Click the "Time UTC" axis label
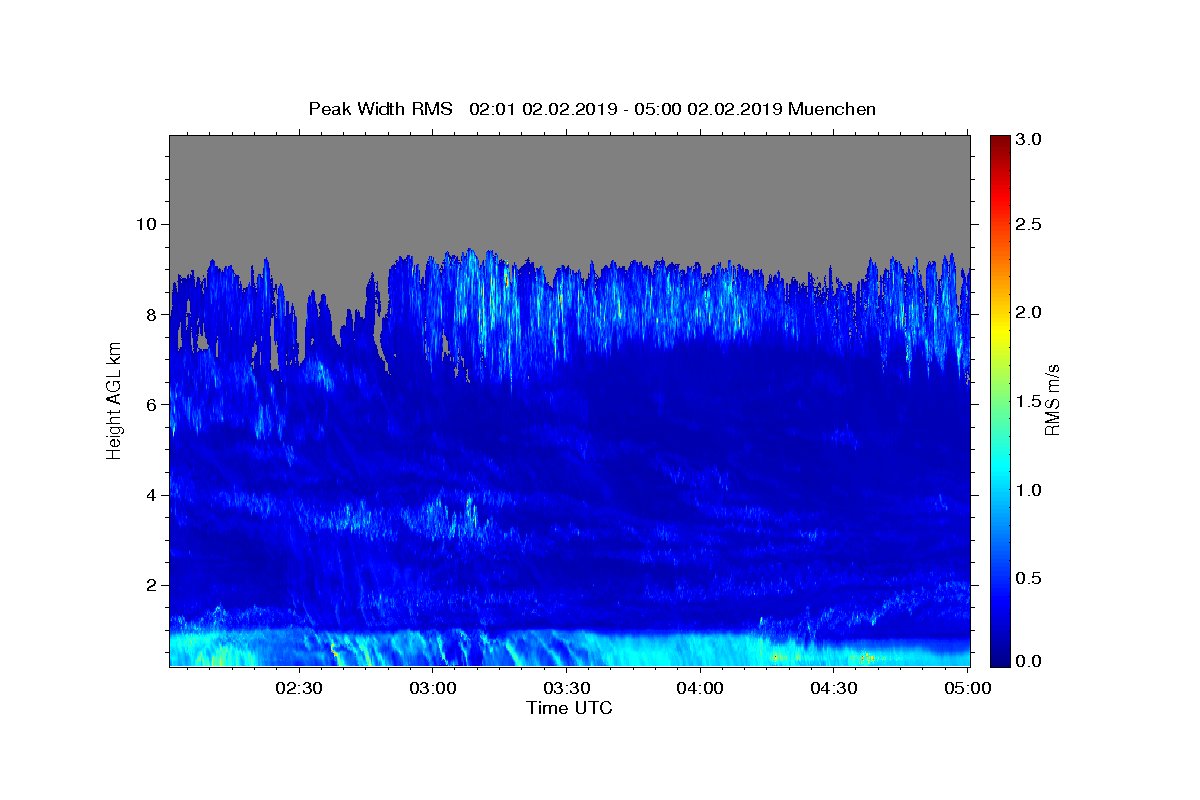 569,708
